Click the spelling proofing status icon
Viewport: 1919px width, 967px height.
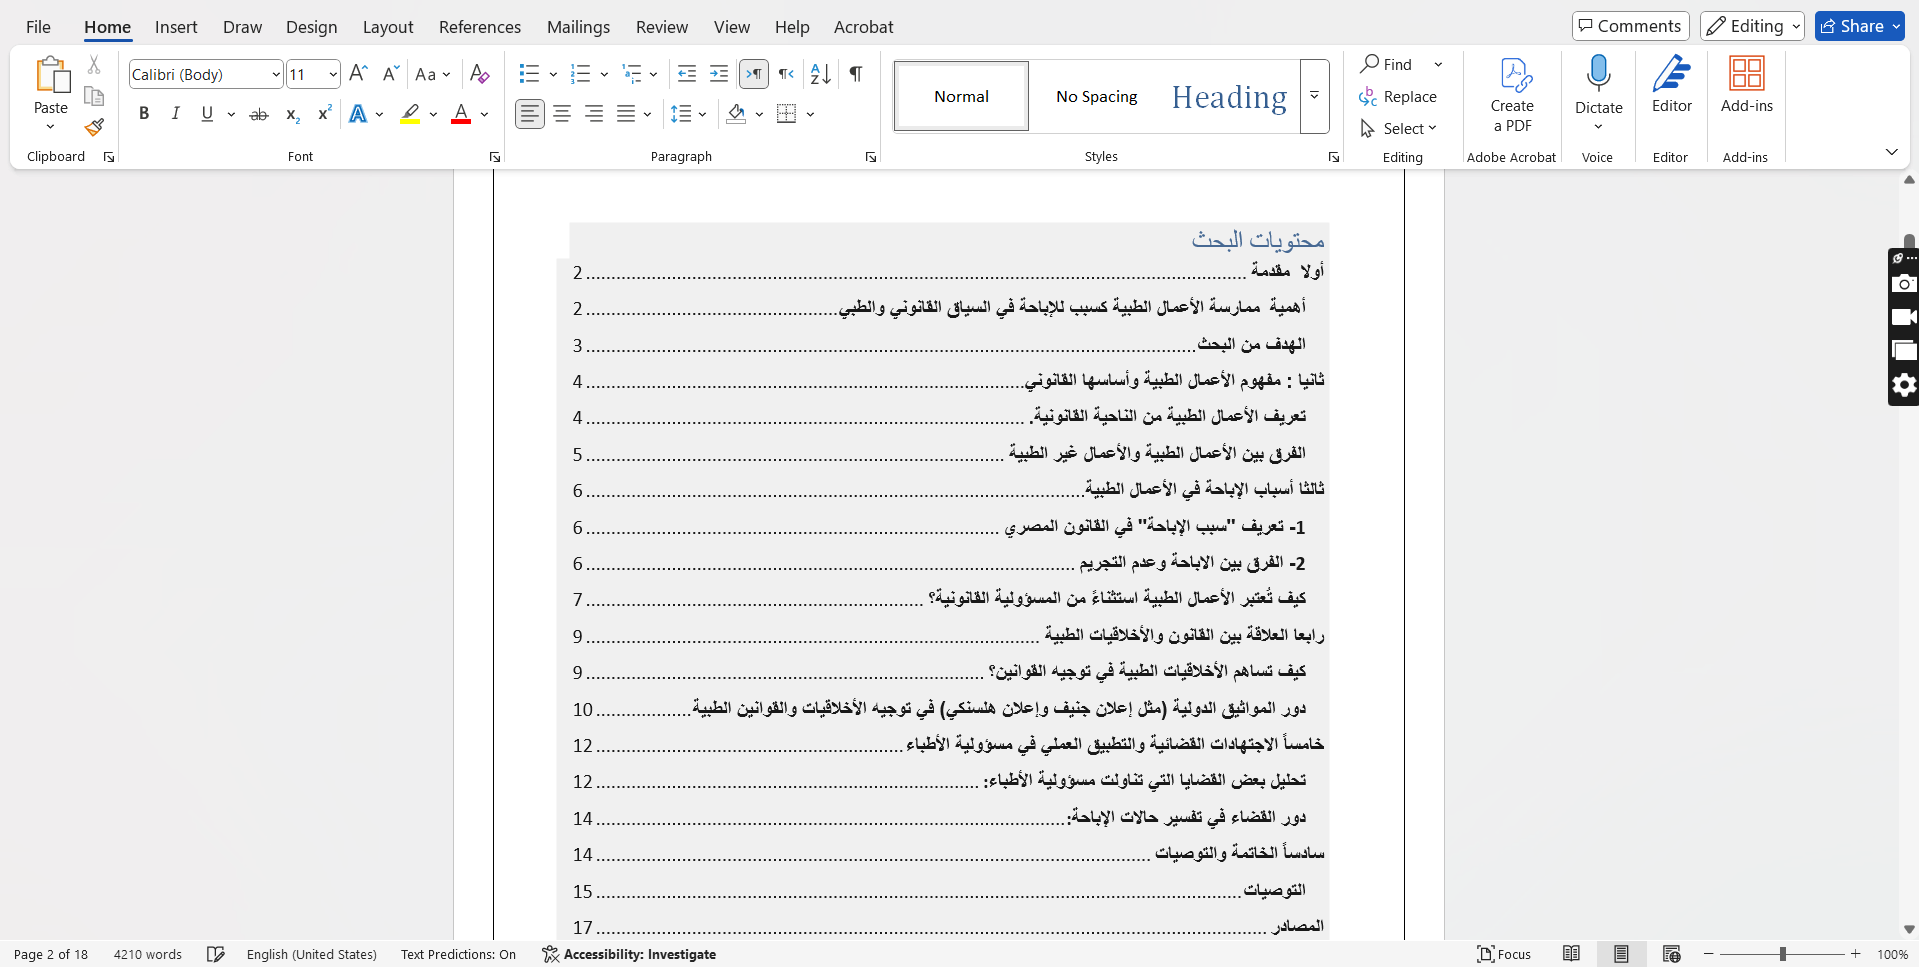[x=216, y=954]
